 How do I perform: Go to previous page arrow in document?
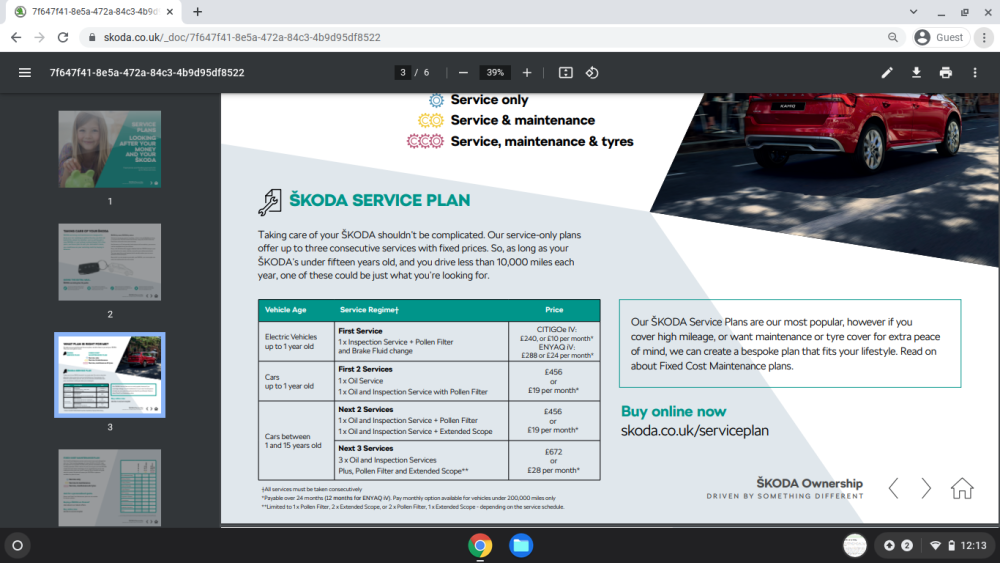coord(893,488)
